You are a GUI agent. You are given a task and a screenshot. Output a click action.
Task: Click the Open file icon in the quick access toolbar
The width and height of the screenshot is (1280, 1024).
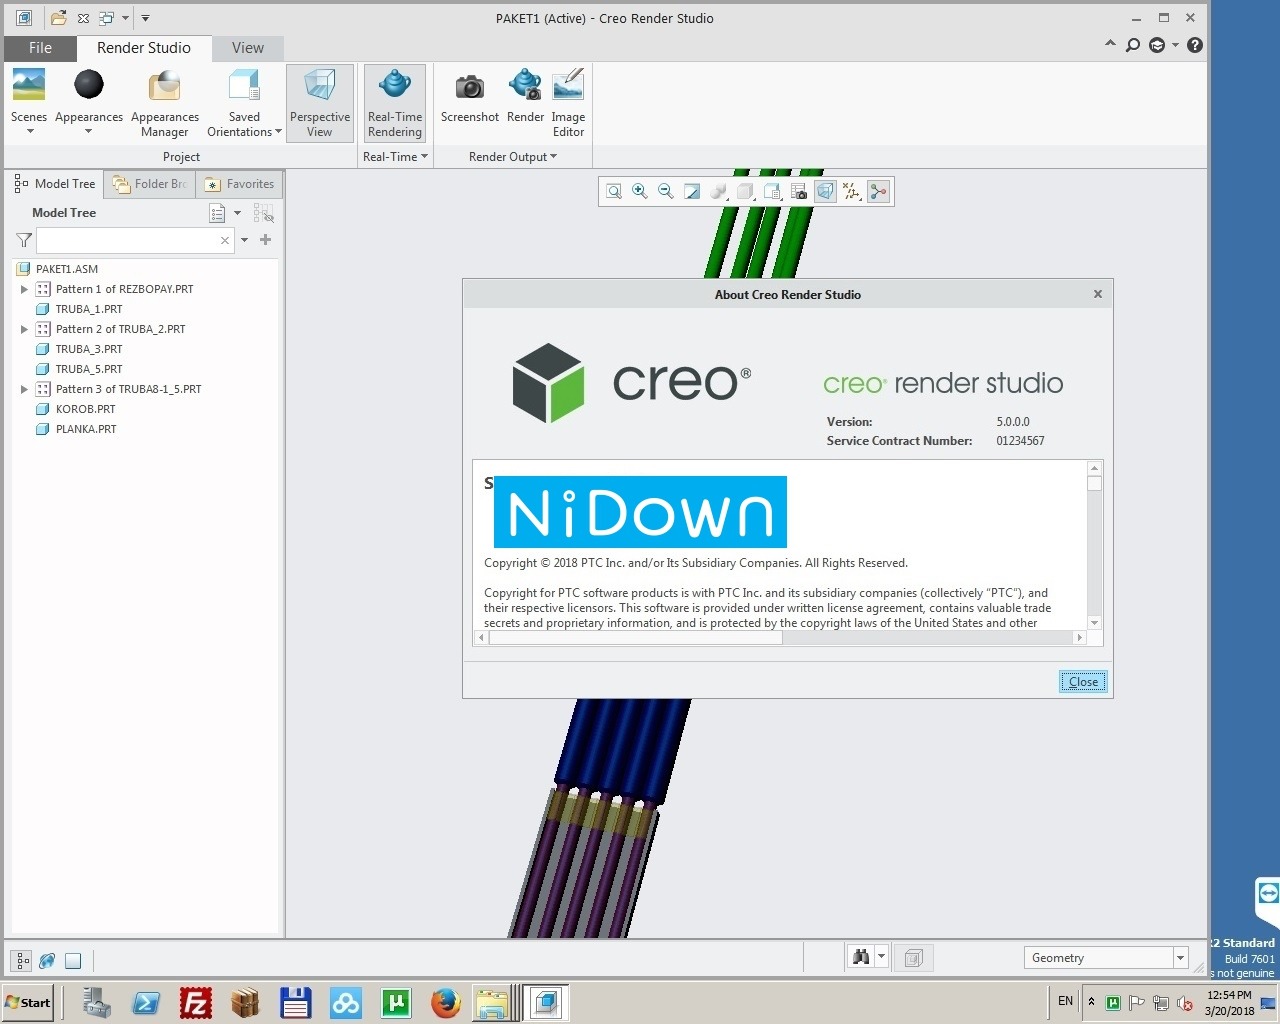(x=59, y=18)
